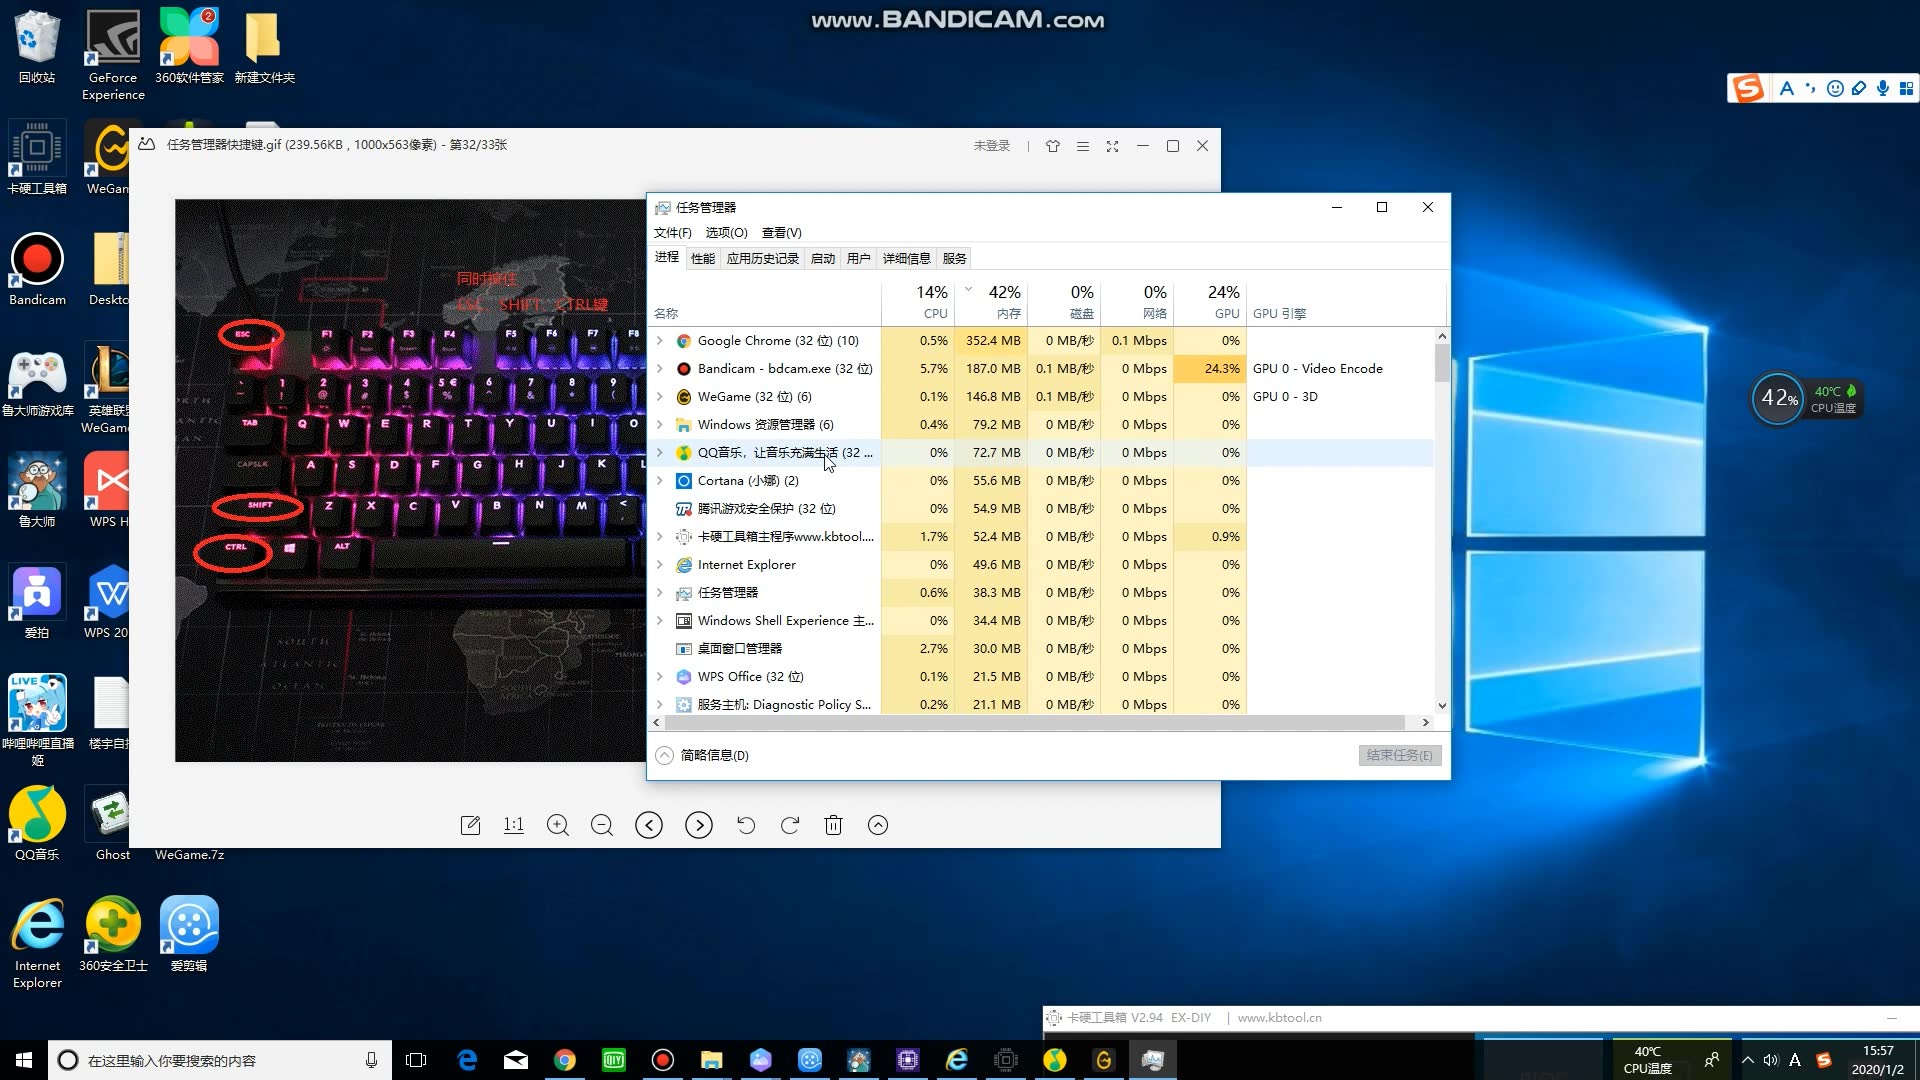Open 360安全卫士 desktop icon
Image resolution: width=1920 pixels, height=1080 pixels.
tap(113, 935)
